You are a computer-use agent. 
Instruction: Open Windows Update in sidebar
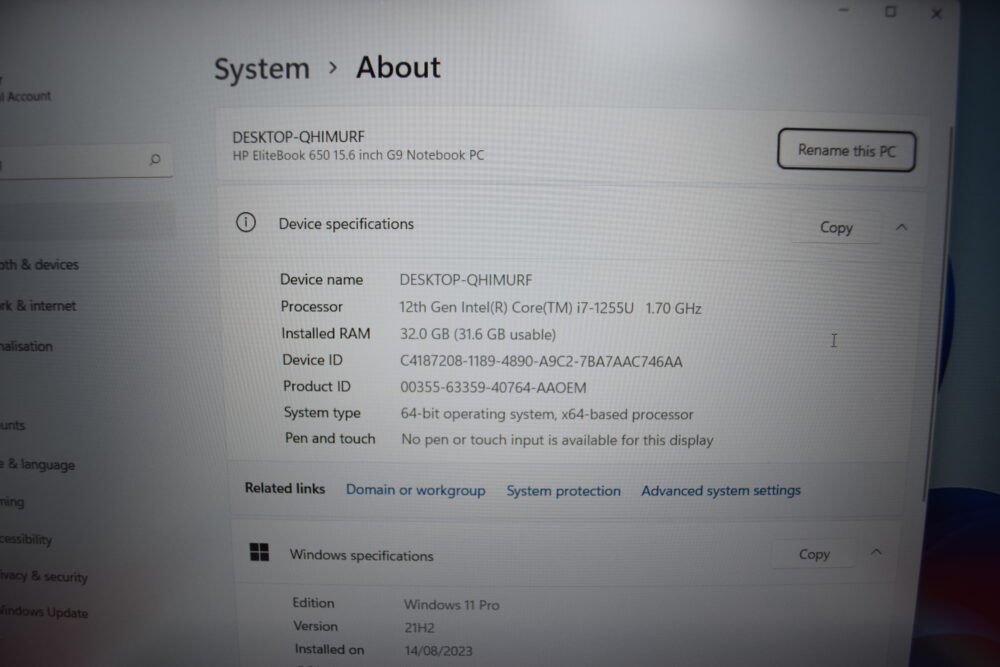[x=44, y=612]
